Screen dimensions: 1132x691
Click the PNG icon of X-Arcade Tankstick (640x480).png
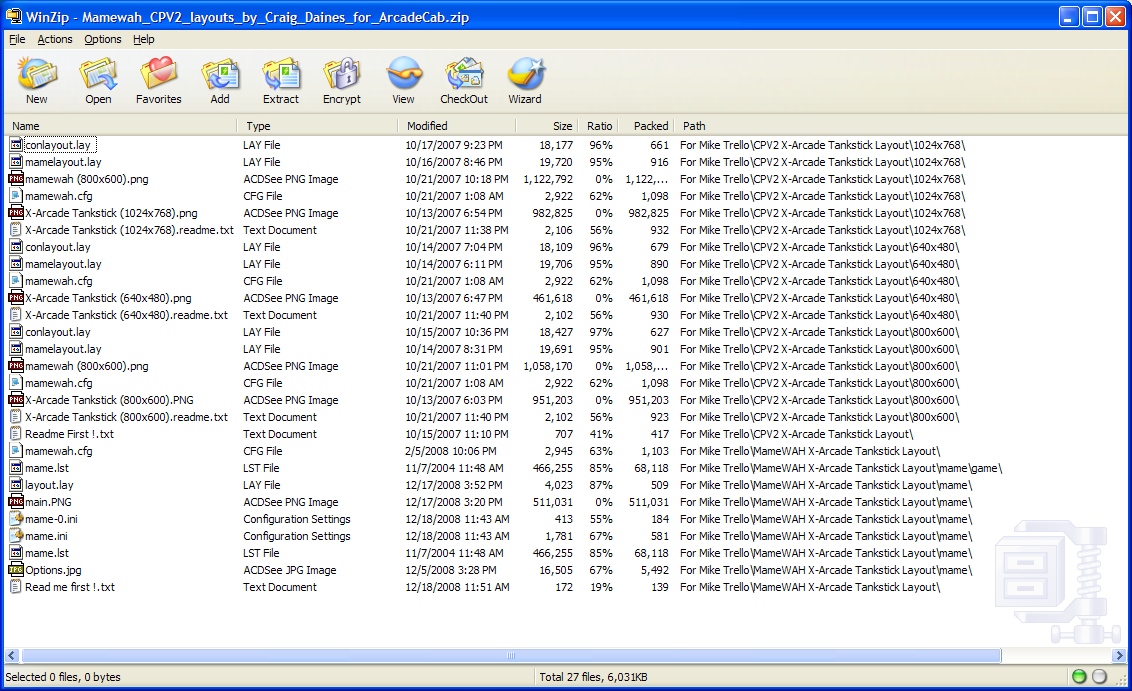click(x=16, y=297)
